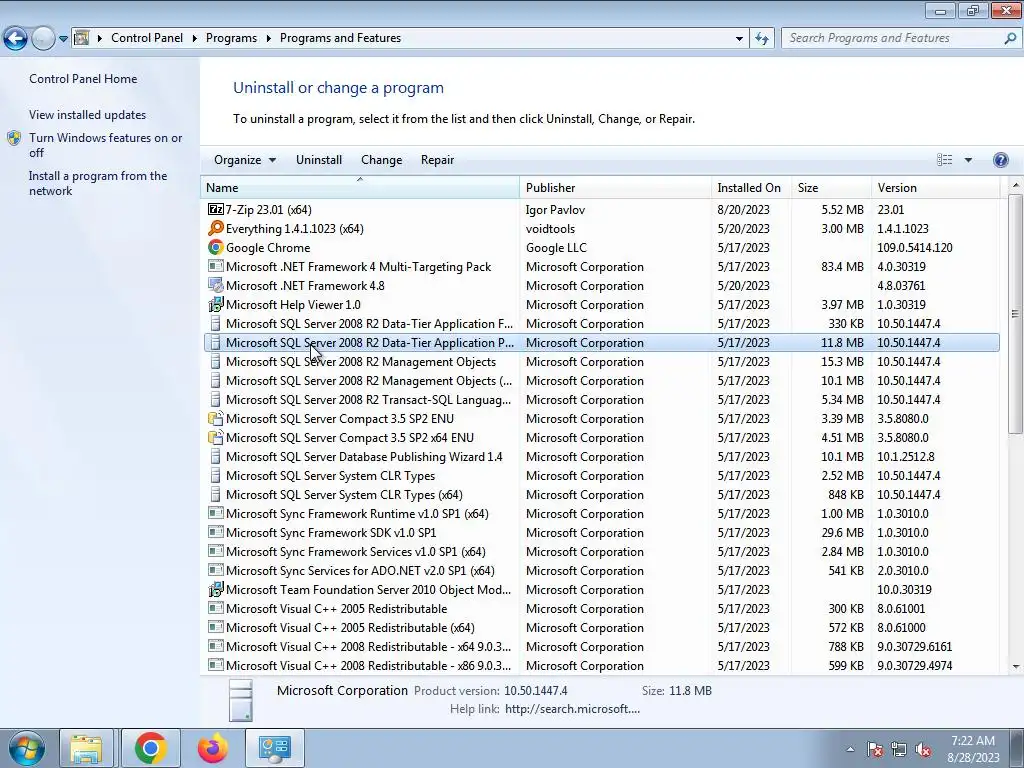
Task: Click the Team Foundation Server 2010 icon
Action: [x=216, y=590]
